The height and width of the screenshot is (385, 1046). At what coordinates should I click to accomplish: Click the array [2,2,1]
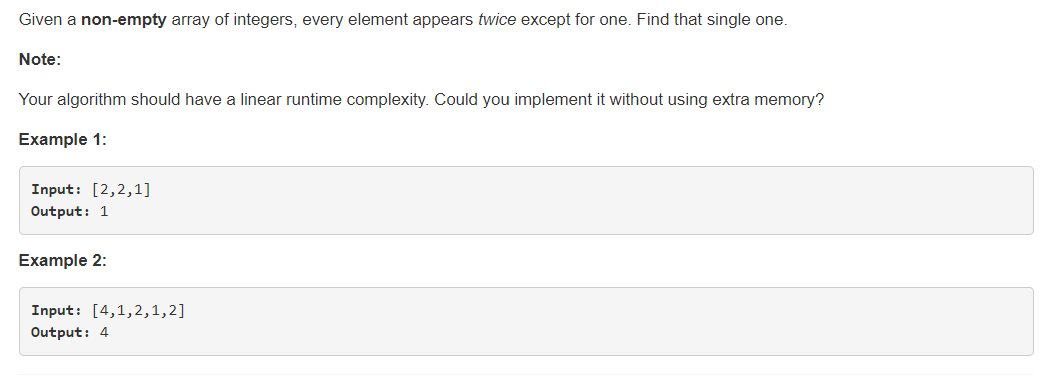point(121,189)
